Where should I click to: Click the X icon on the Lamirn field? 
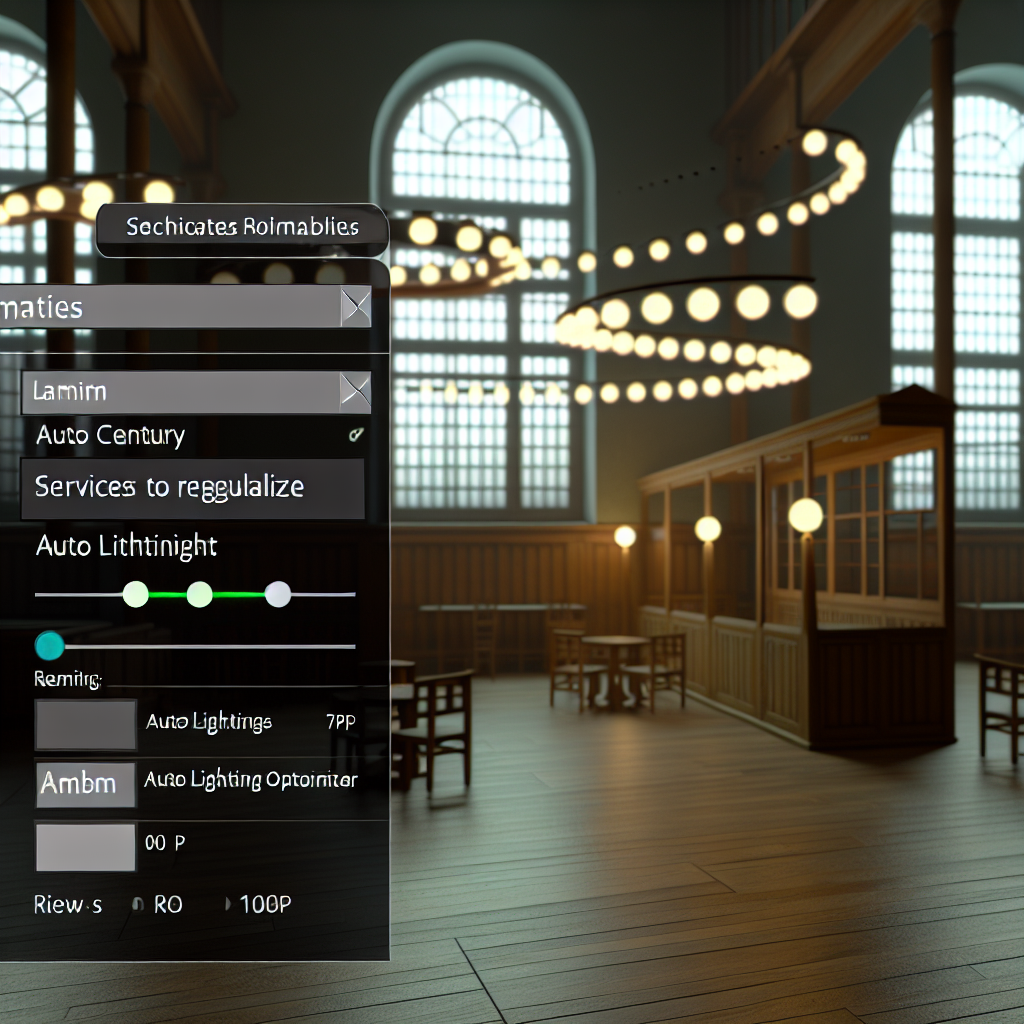355,391
